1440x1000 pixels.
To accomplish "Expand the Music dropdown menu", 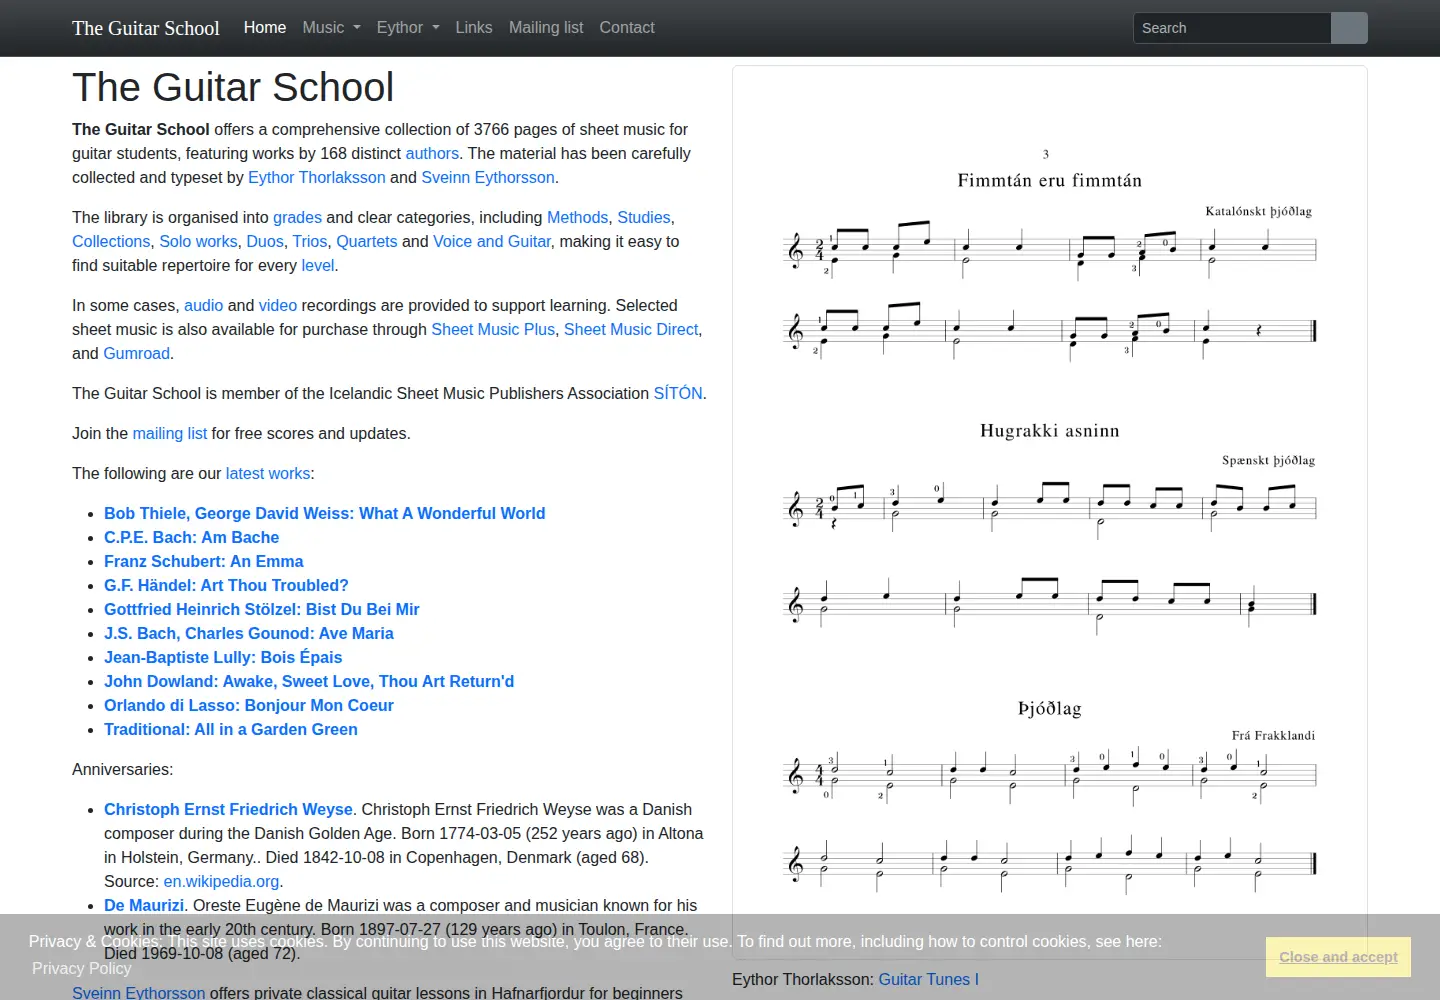I will (331, 28).
